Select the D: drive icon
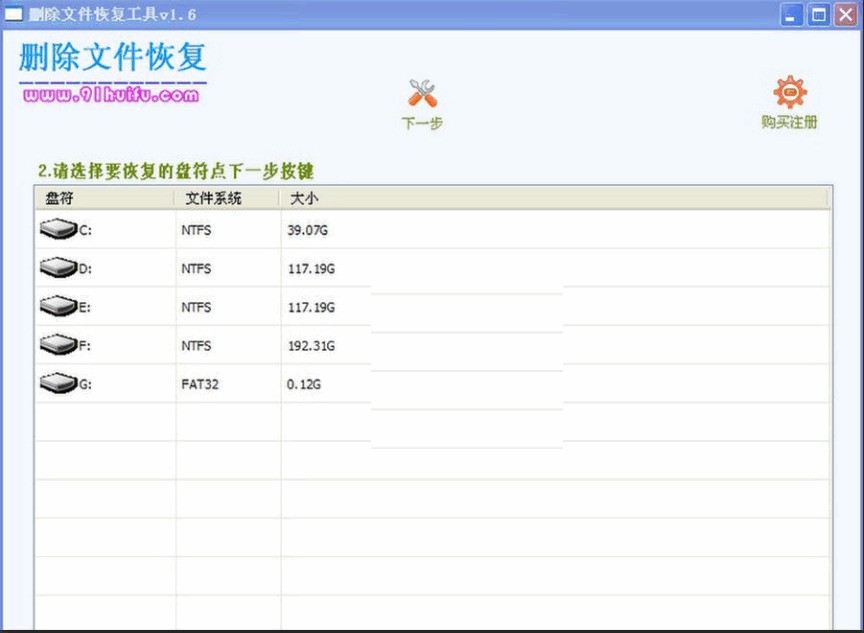The width and height of the screenshot is (864, 633). coord(58,267)
